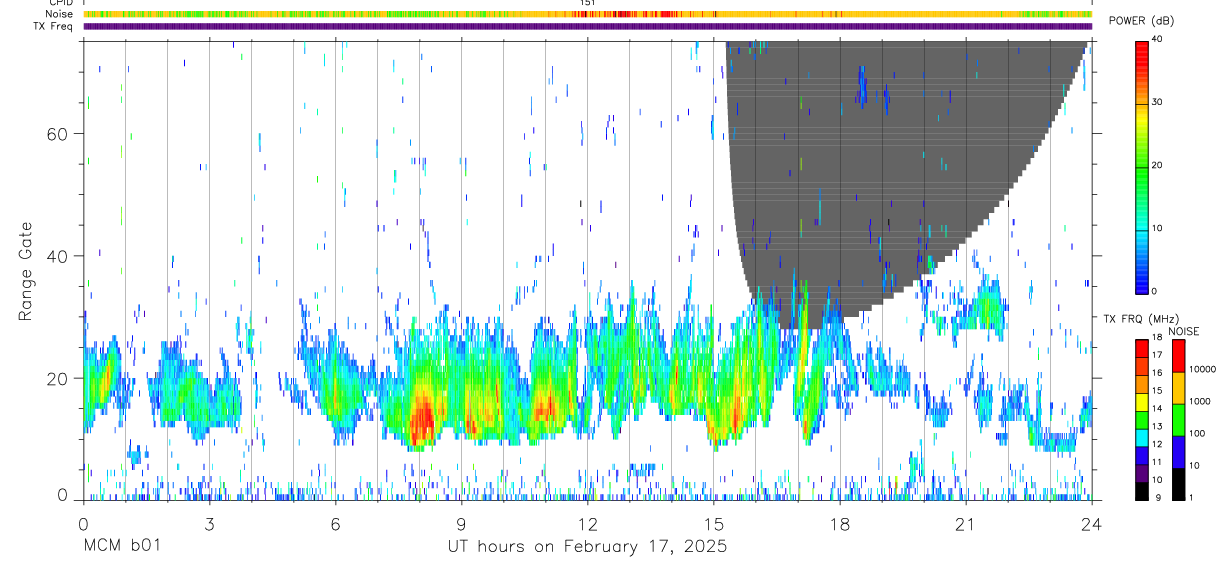Click the 40 tick on Range Gate axis
1228x567 pixels.
58,256
